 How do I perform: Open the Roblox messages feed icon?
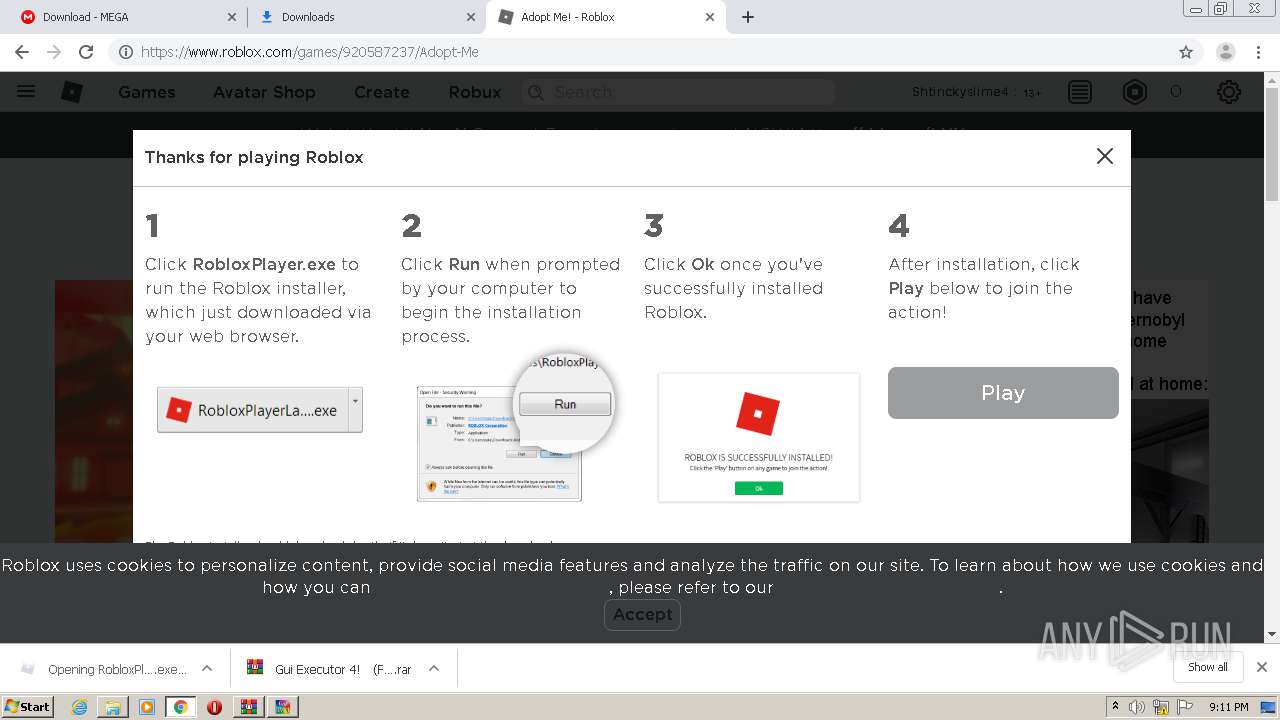(x=1080, y=92)
